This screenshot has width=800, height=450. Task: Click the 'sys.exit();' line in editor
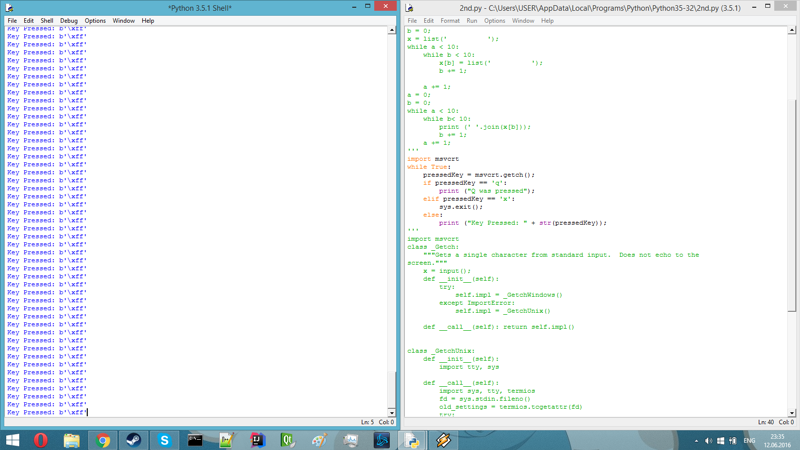click(461, 207)
